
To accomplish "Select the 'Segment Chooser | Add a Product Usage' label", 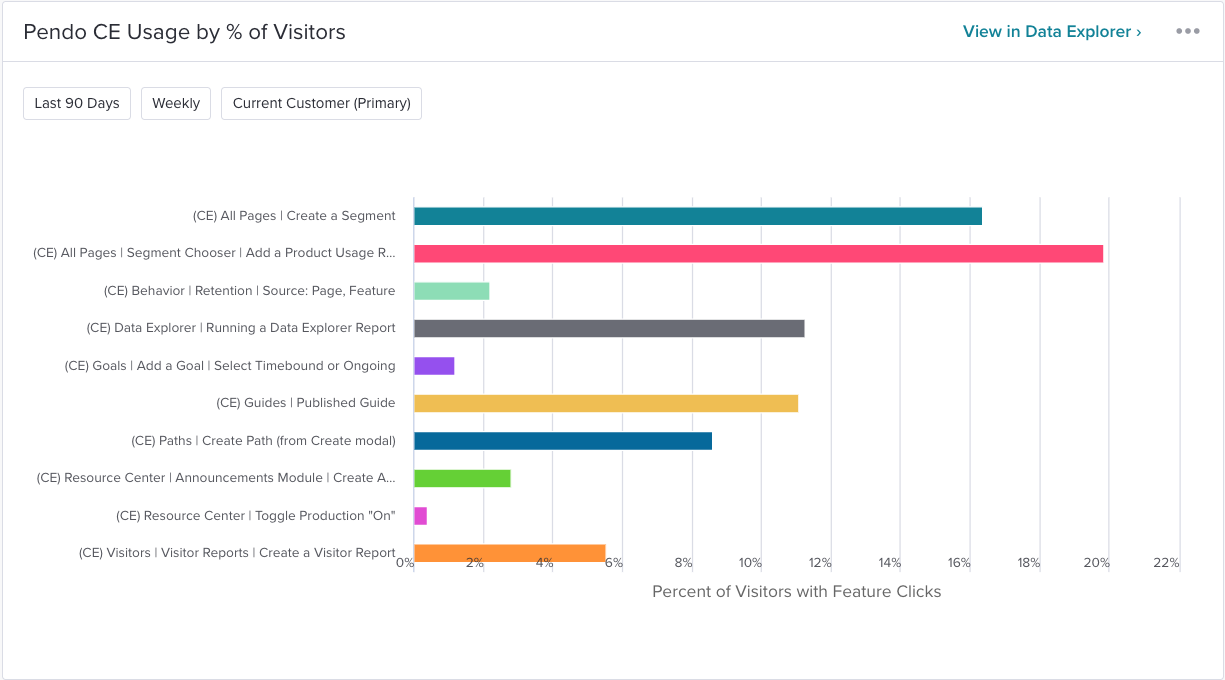I will 214,253.
